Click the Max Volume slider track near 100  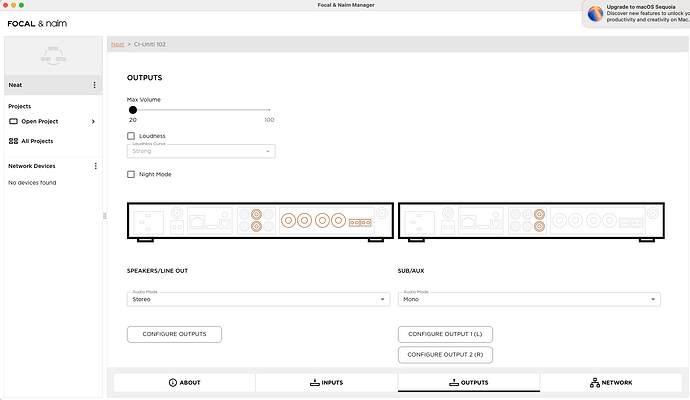point(268,110)
